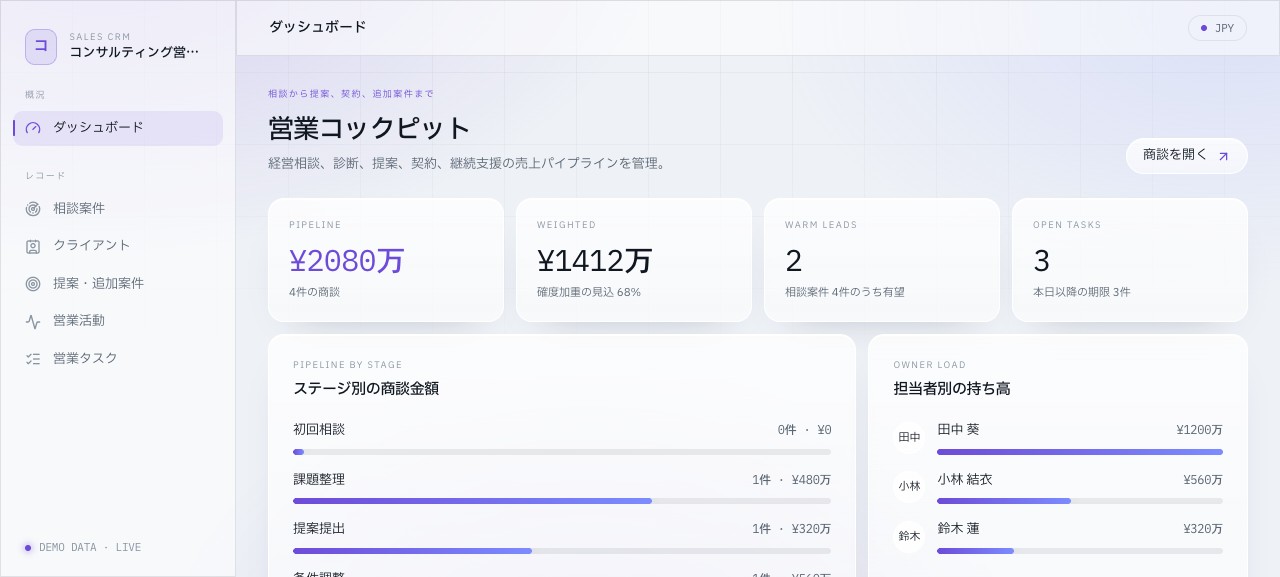The width and height of the screenshot is (1280, 577).
Task: Click the 課題整理 stage label
Action: pos(319,479)
